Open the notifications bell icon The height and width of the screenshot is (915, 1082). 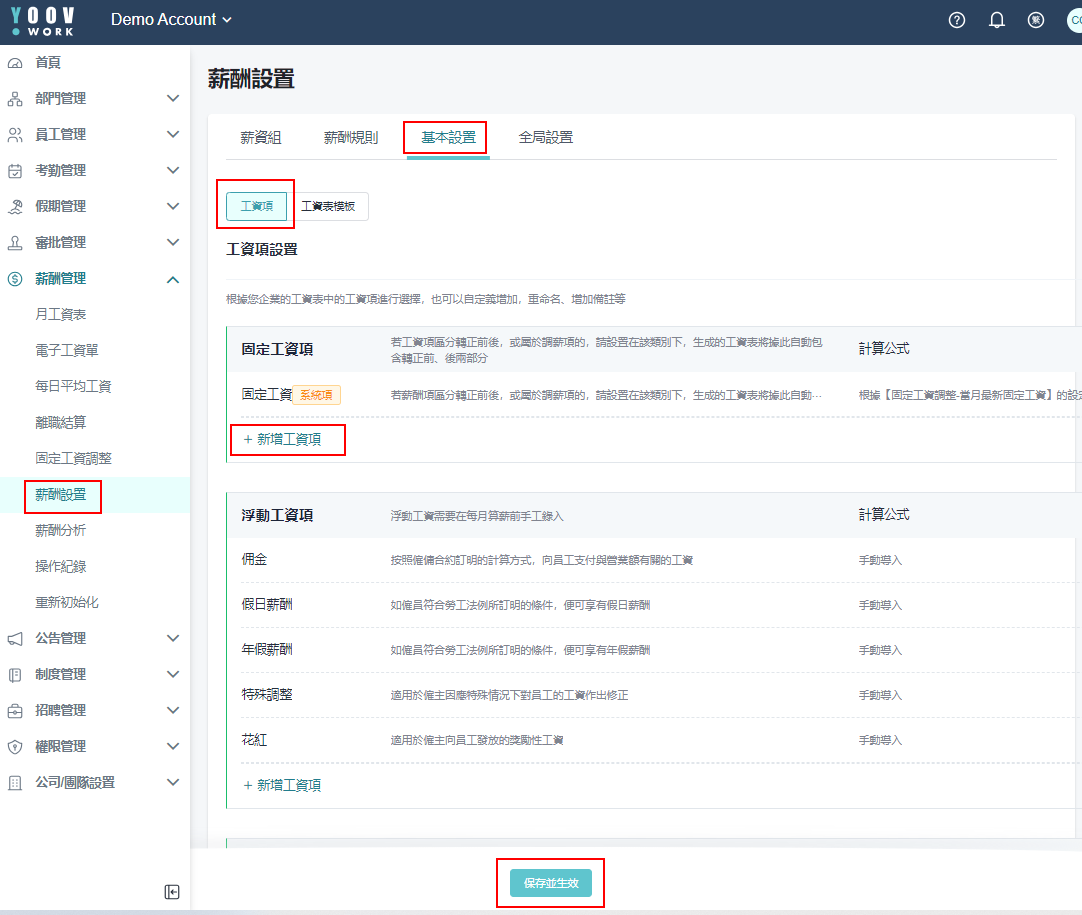[997, 20]
